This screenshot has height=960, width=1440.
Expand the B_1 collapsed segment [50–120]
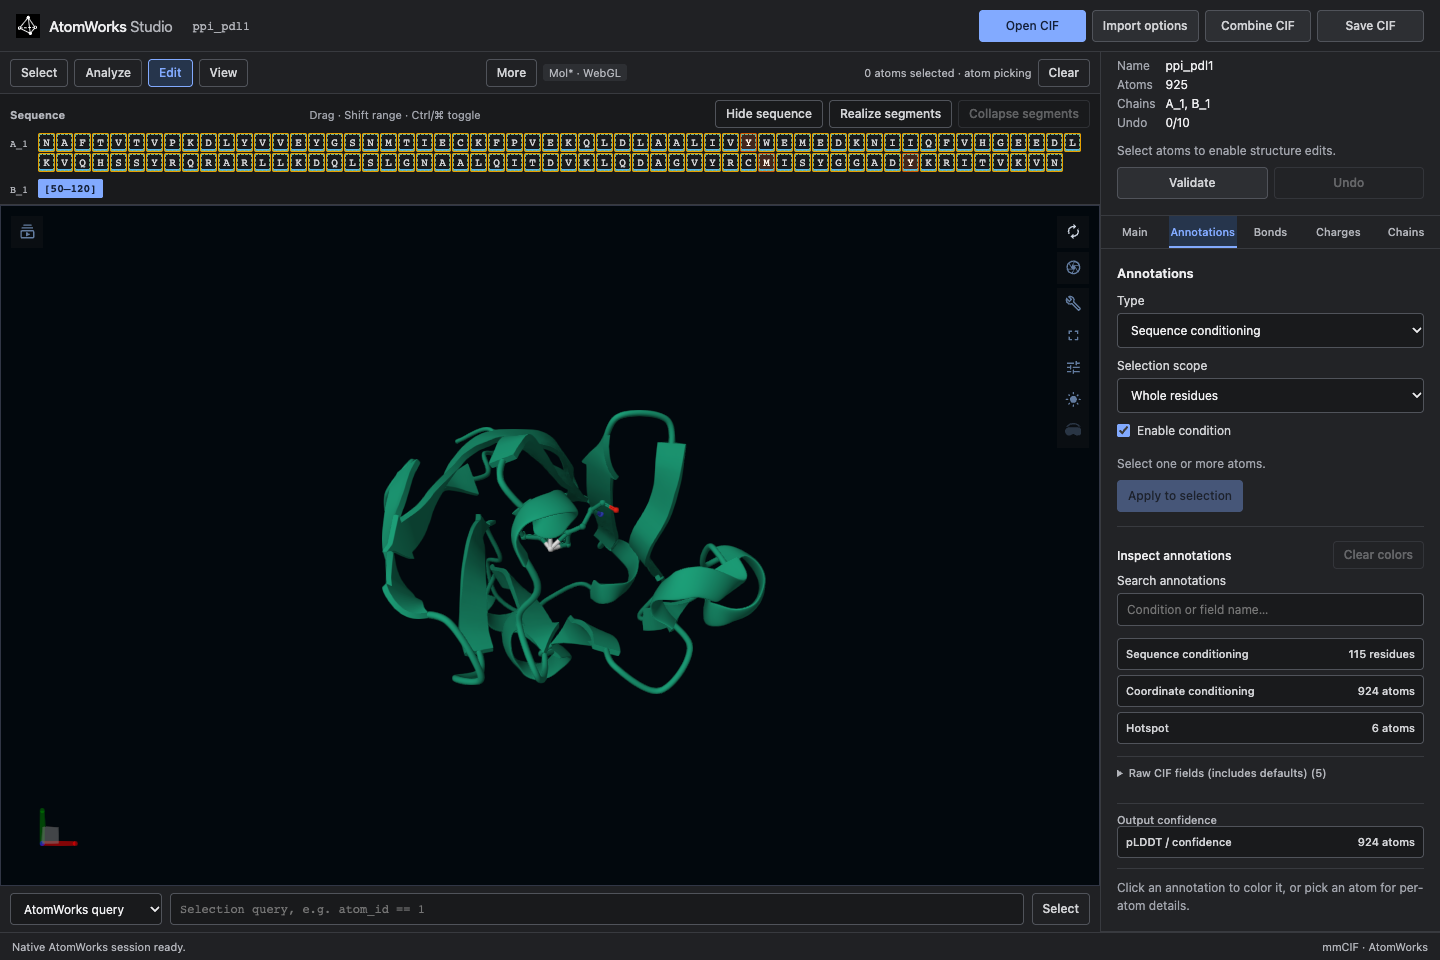[70, 189]
